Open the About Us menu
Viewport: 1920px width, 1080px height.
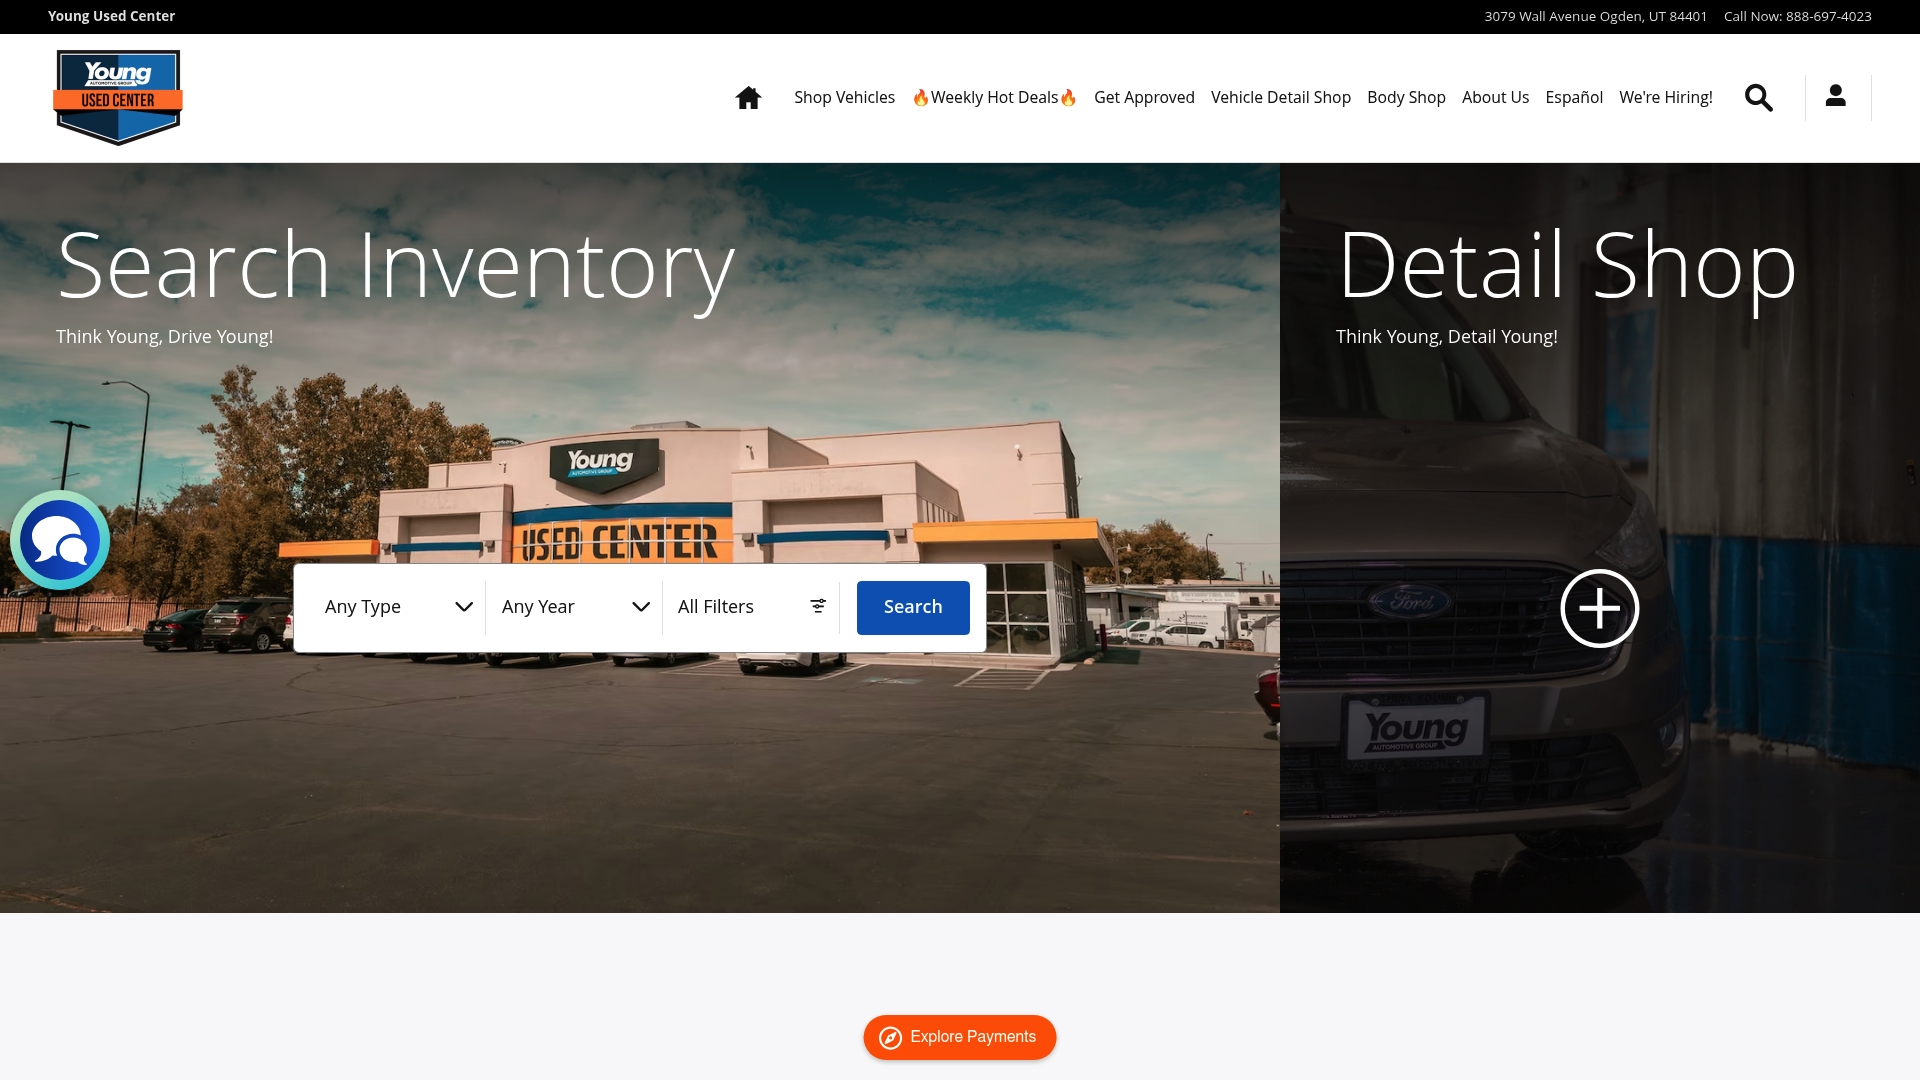1495,97
